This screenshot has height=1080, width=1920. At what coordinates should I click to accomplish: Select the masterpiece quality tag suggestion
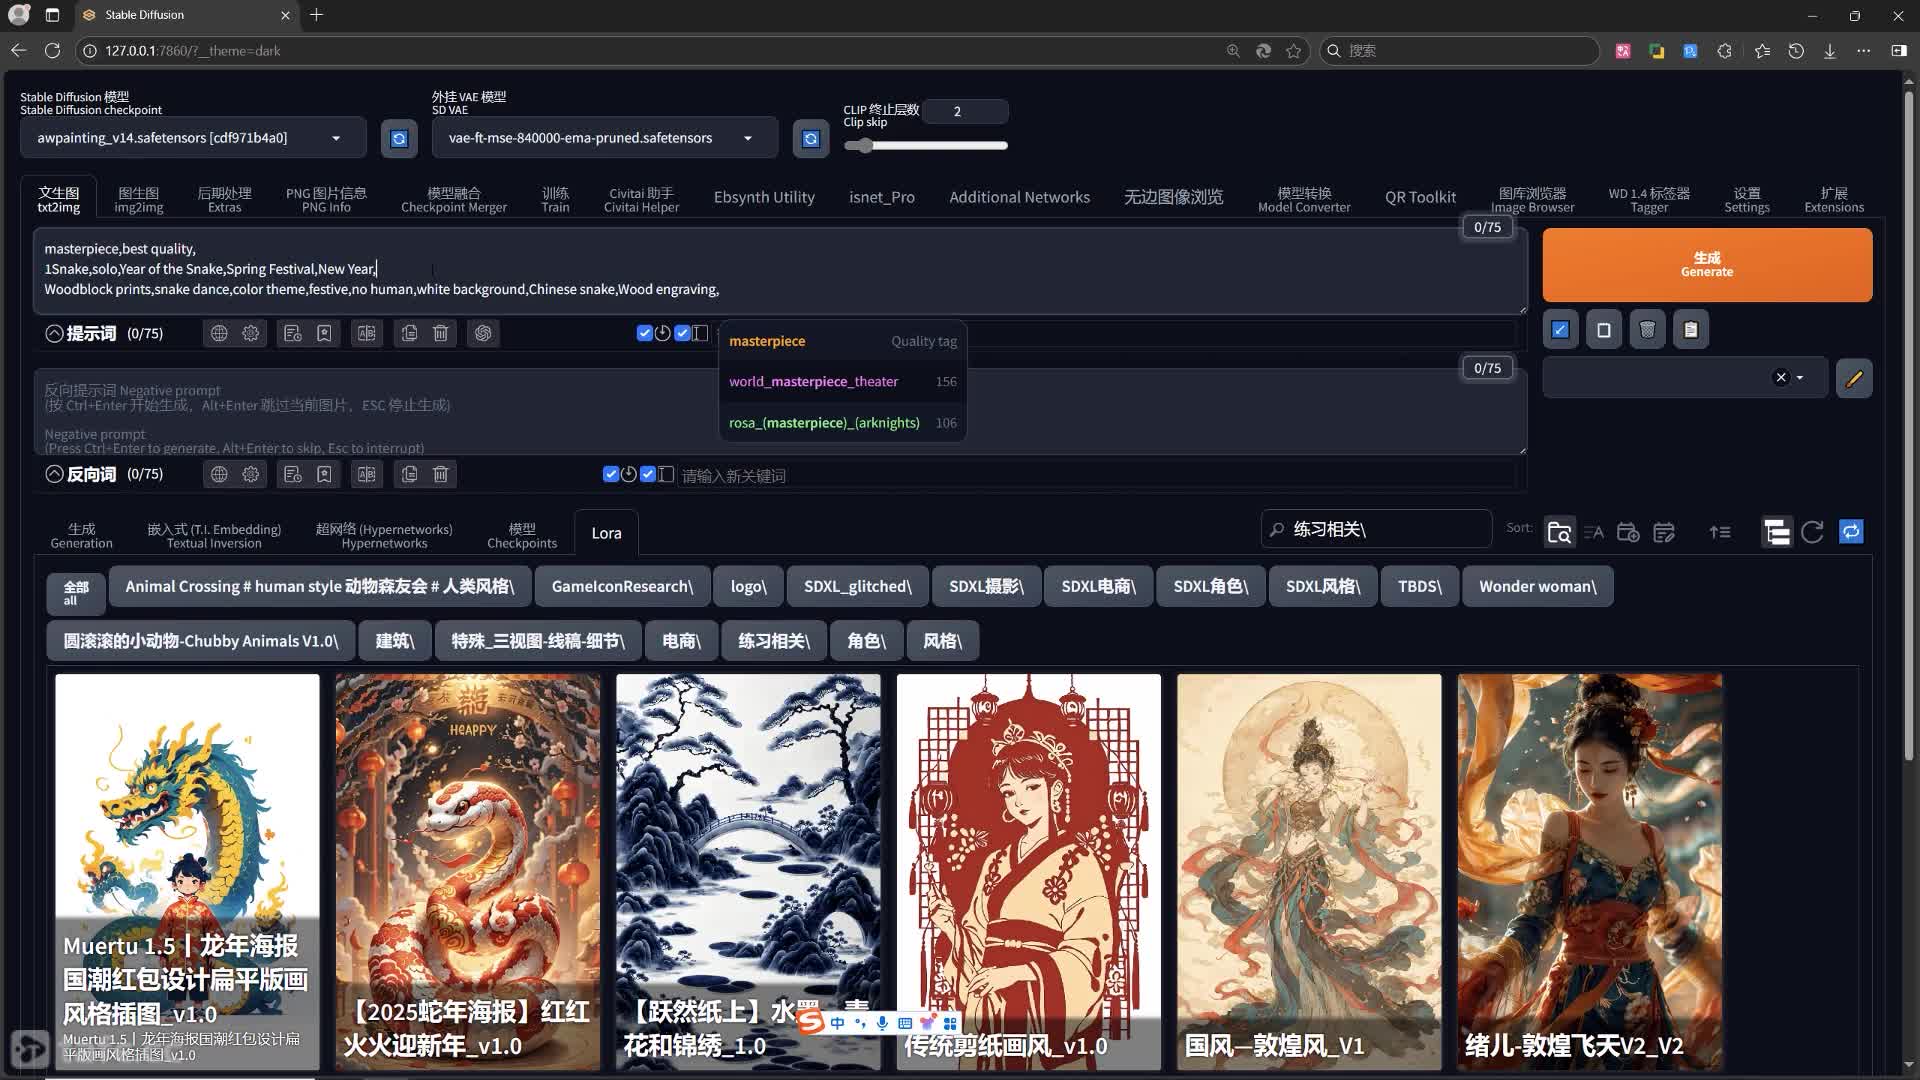[843, 341]
